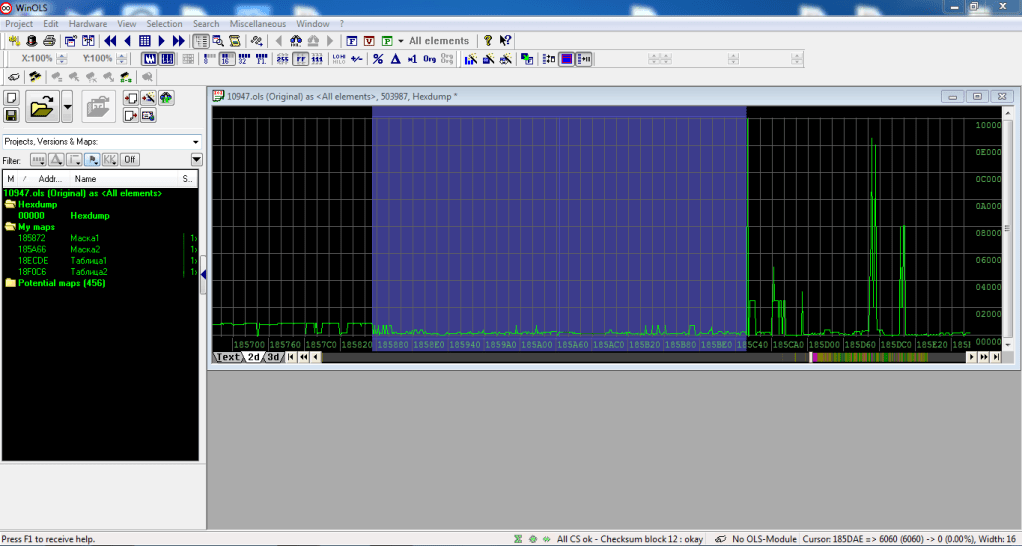
Task: Click the question mark help icon
Action: (487, 41)
